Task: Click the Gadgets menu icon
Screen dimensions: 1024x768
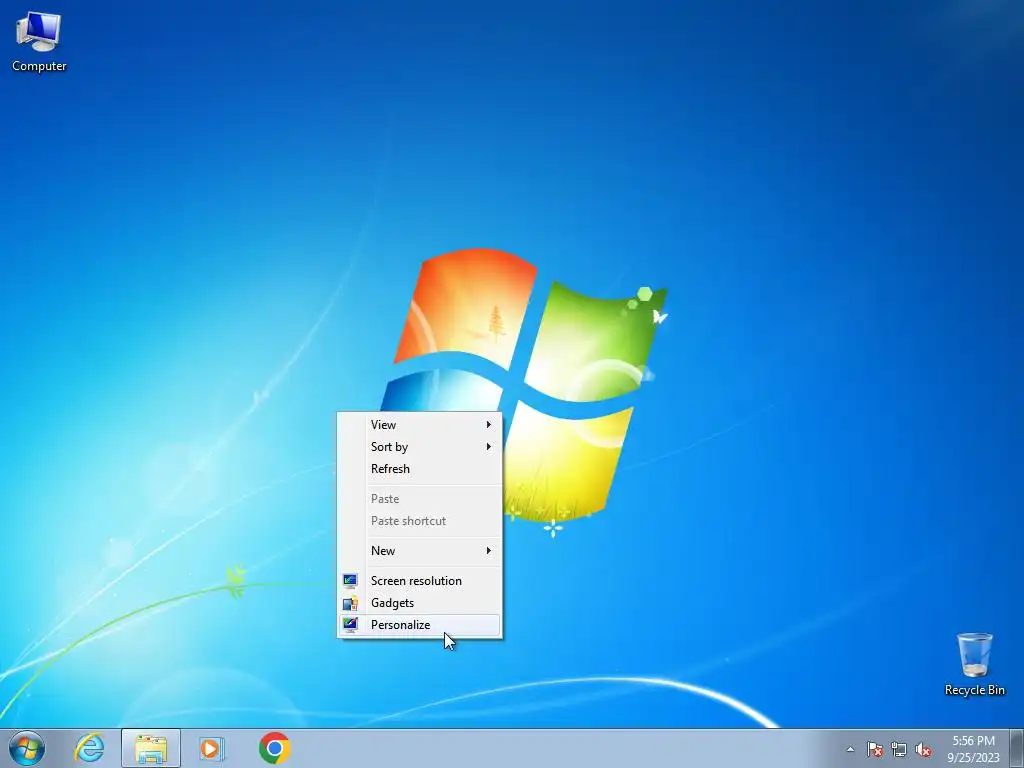Action: pos(350,603)
